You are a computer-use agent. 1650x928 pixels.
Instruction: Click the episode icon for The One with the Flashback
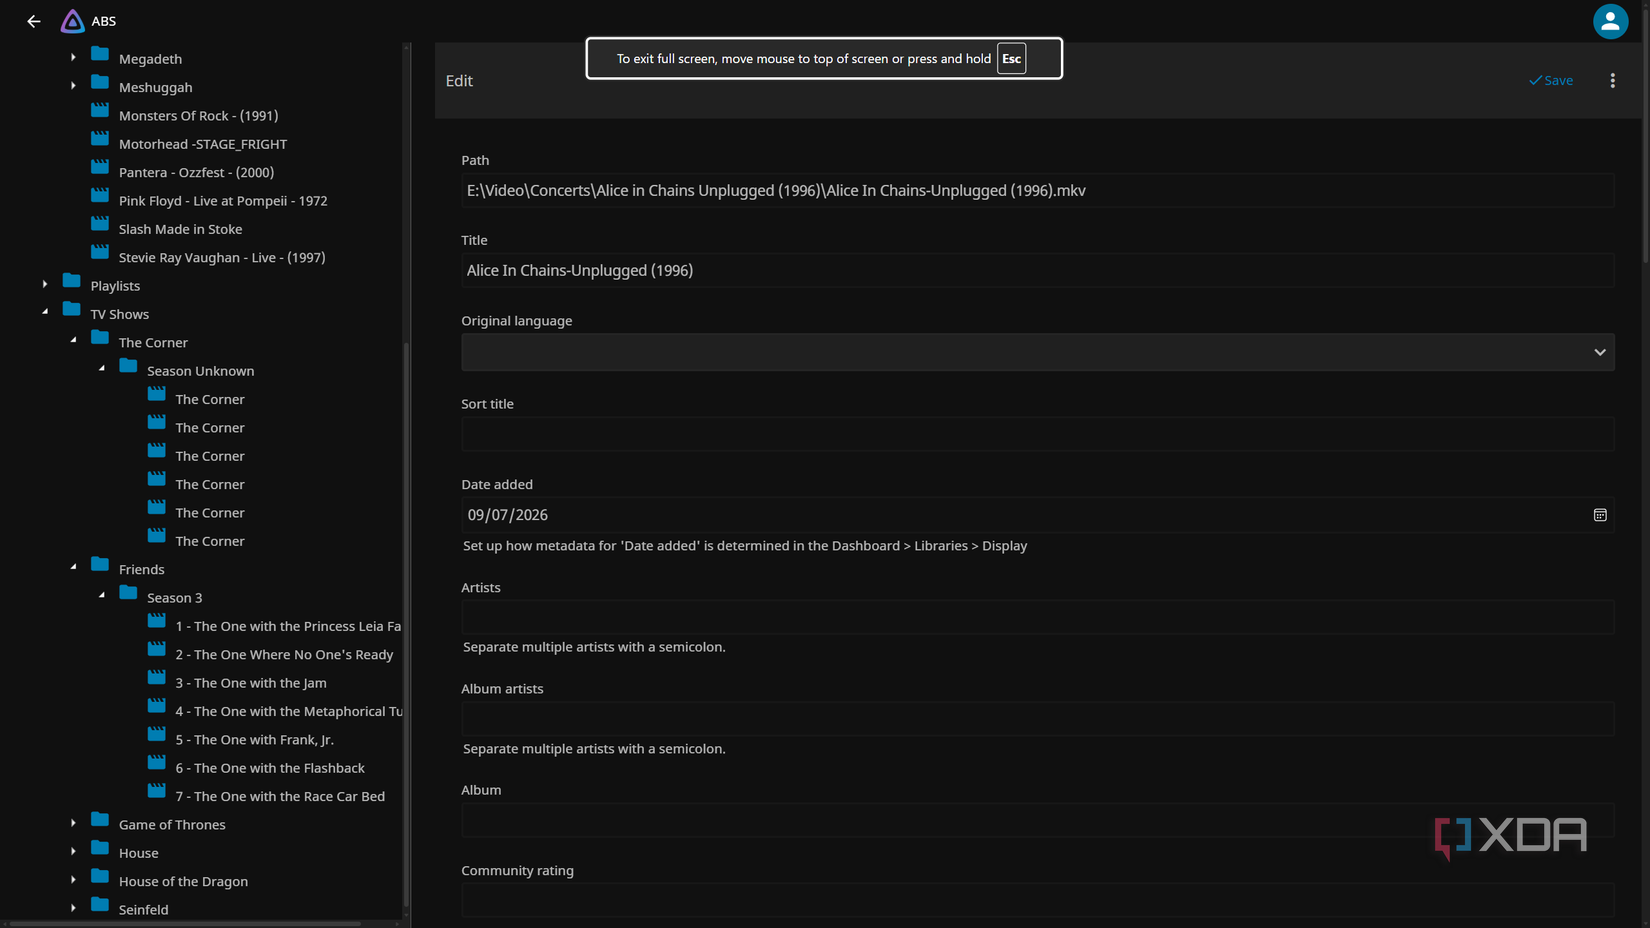click(x=157, y=763)
